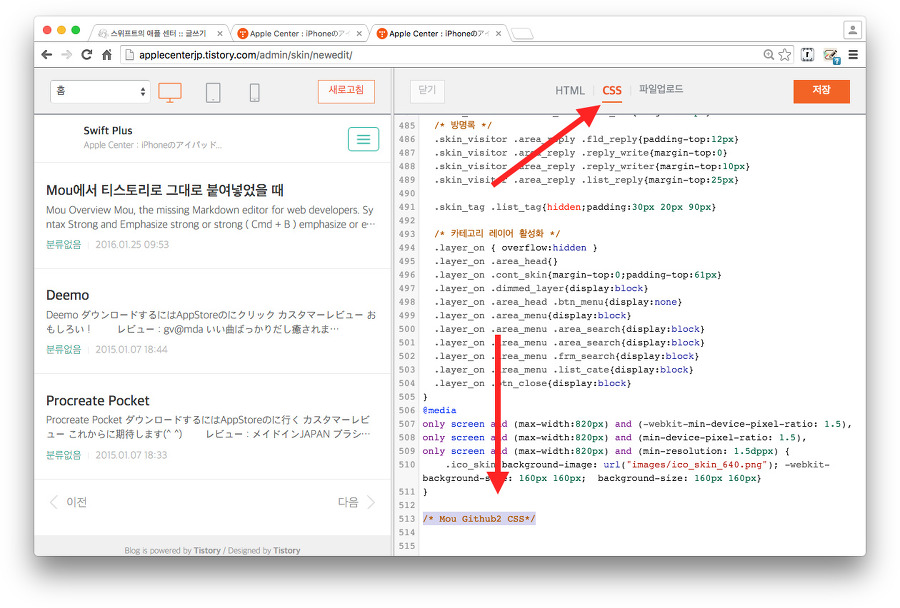Click the user profile icon in Chrome
The image size is (900, 608).
[x=852, y=29]
